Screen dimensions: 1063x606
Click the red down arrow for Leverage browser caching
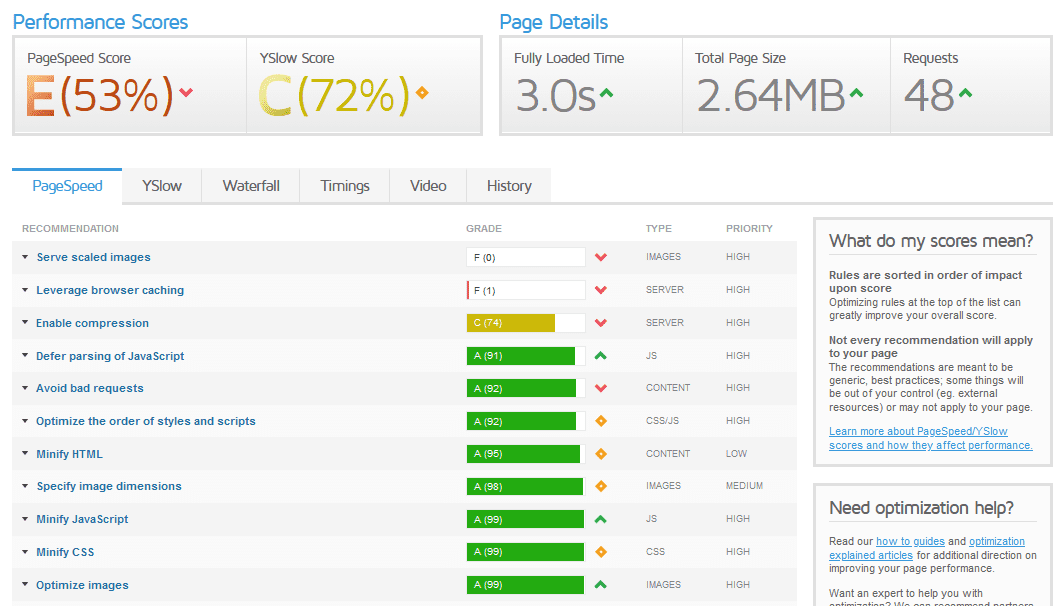[x=600, y=289]
